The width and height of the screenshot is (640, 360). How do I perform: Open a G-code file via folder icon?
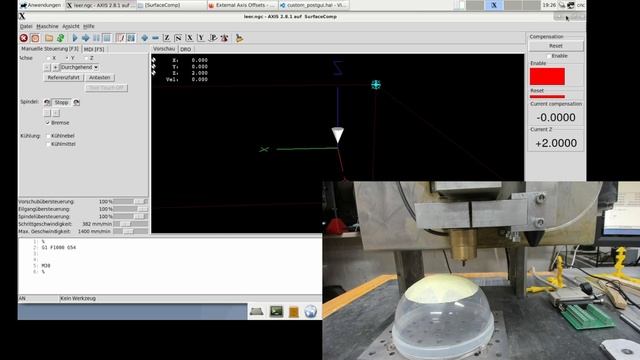(49, 38)
